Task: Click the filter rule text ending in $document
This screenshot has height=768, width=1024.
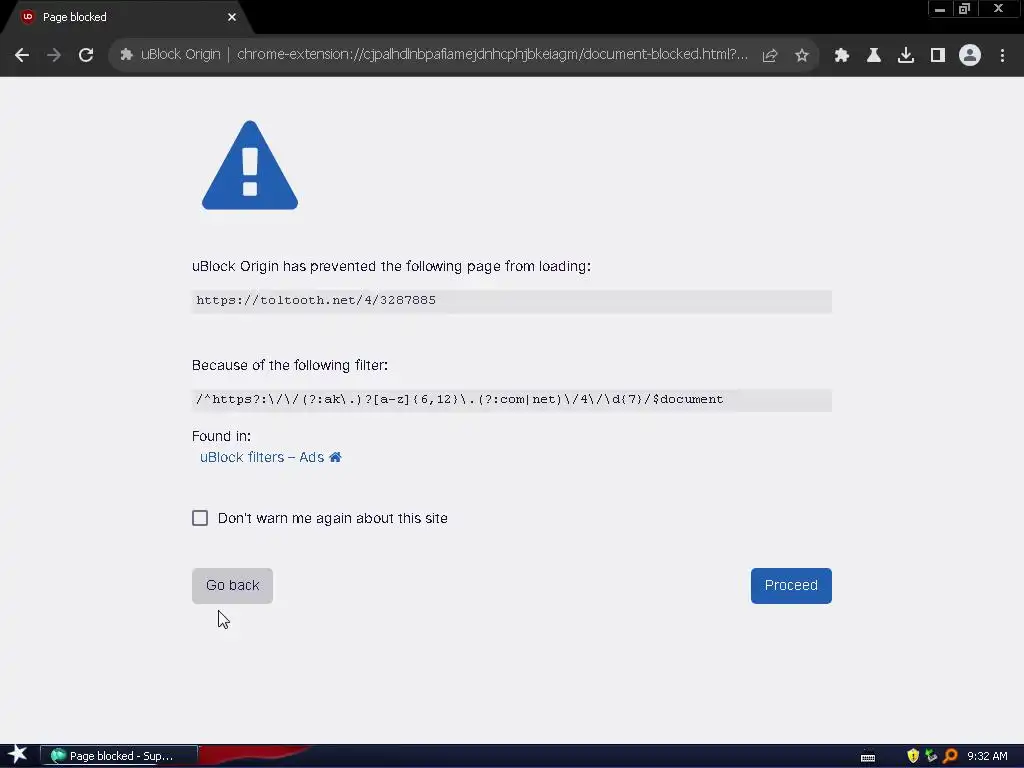Action: 460,400
